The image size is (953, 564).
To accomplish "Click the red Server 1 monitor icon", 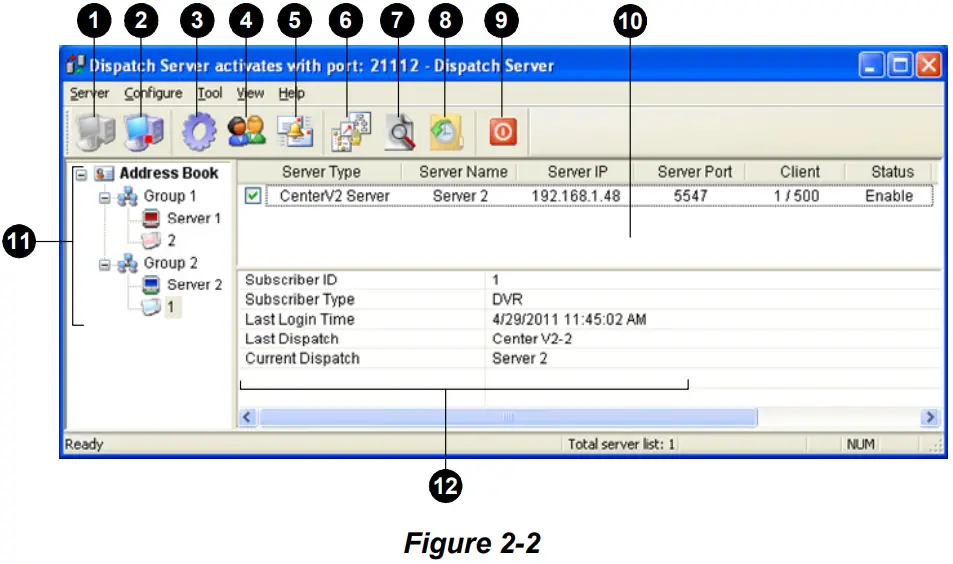I will (151, 218).
